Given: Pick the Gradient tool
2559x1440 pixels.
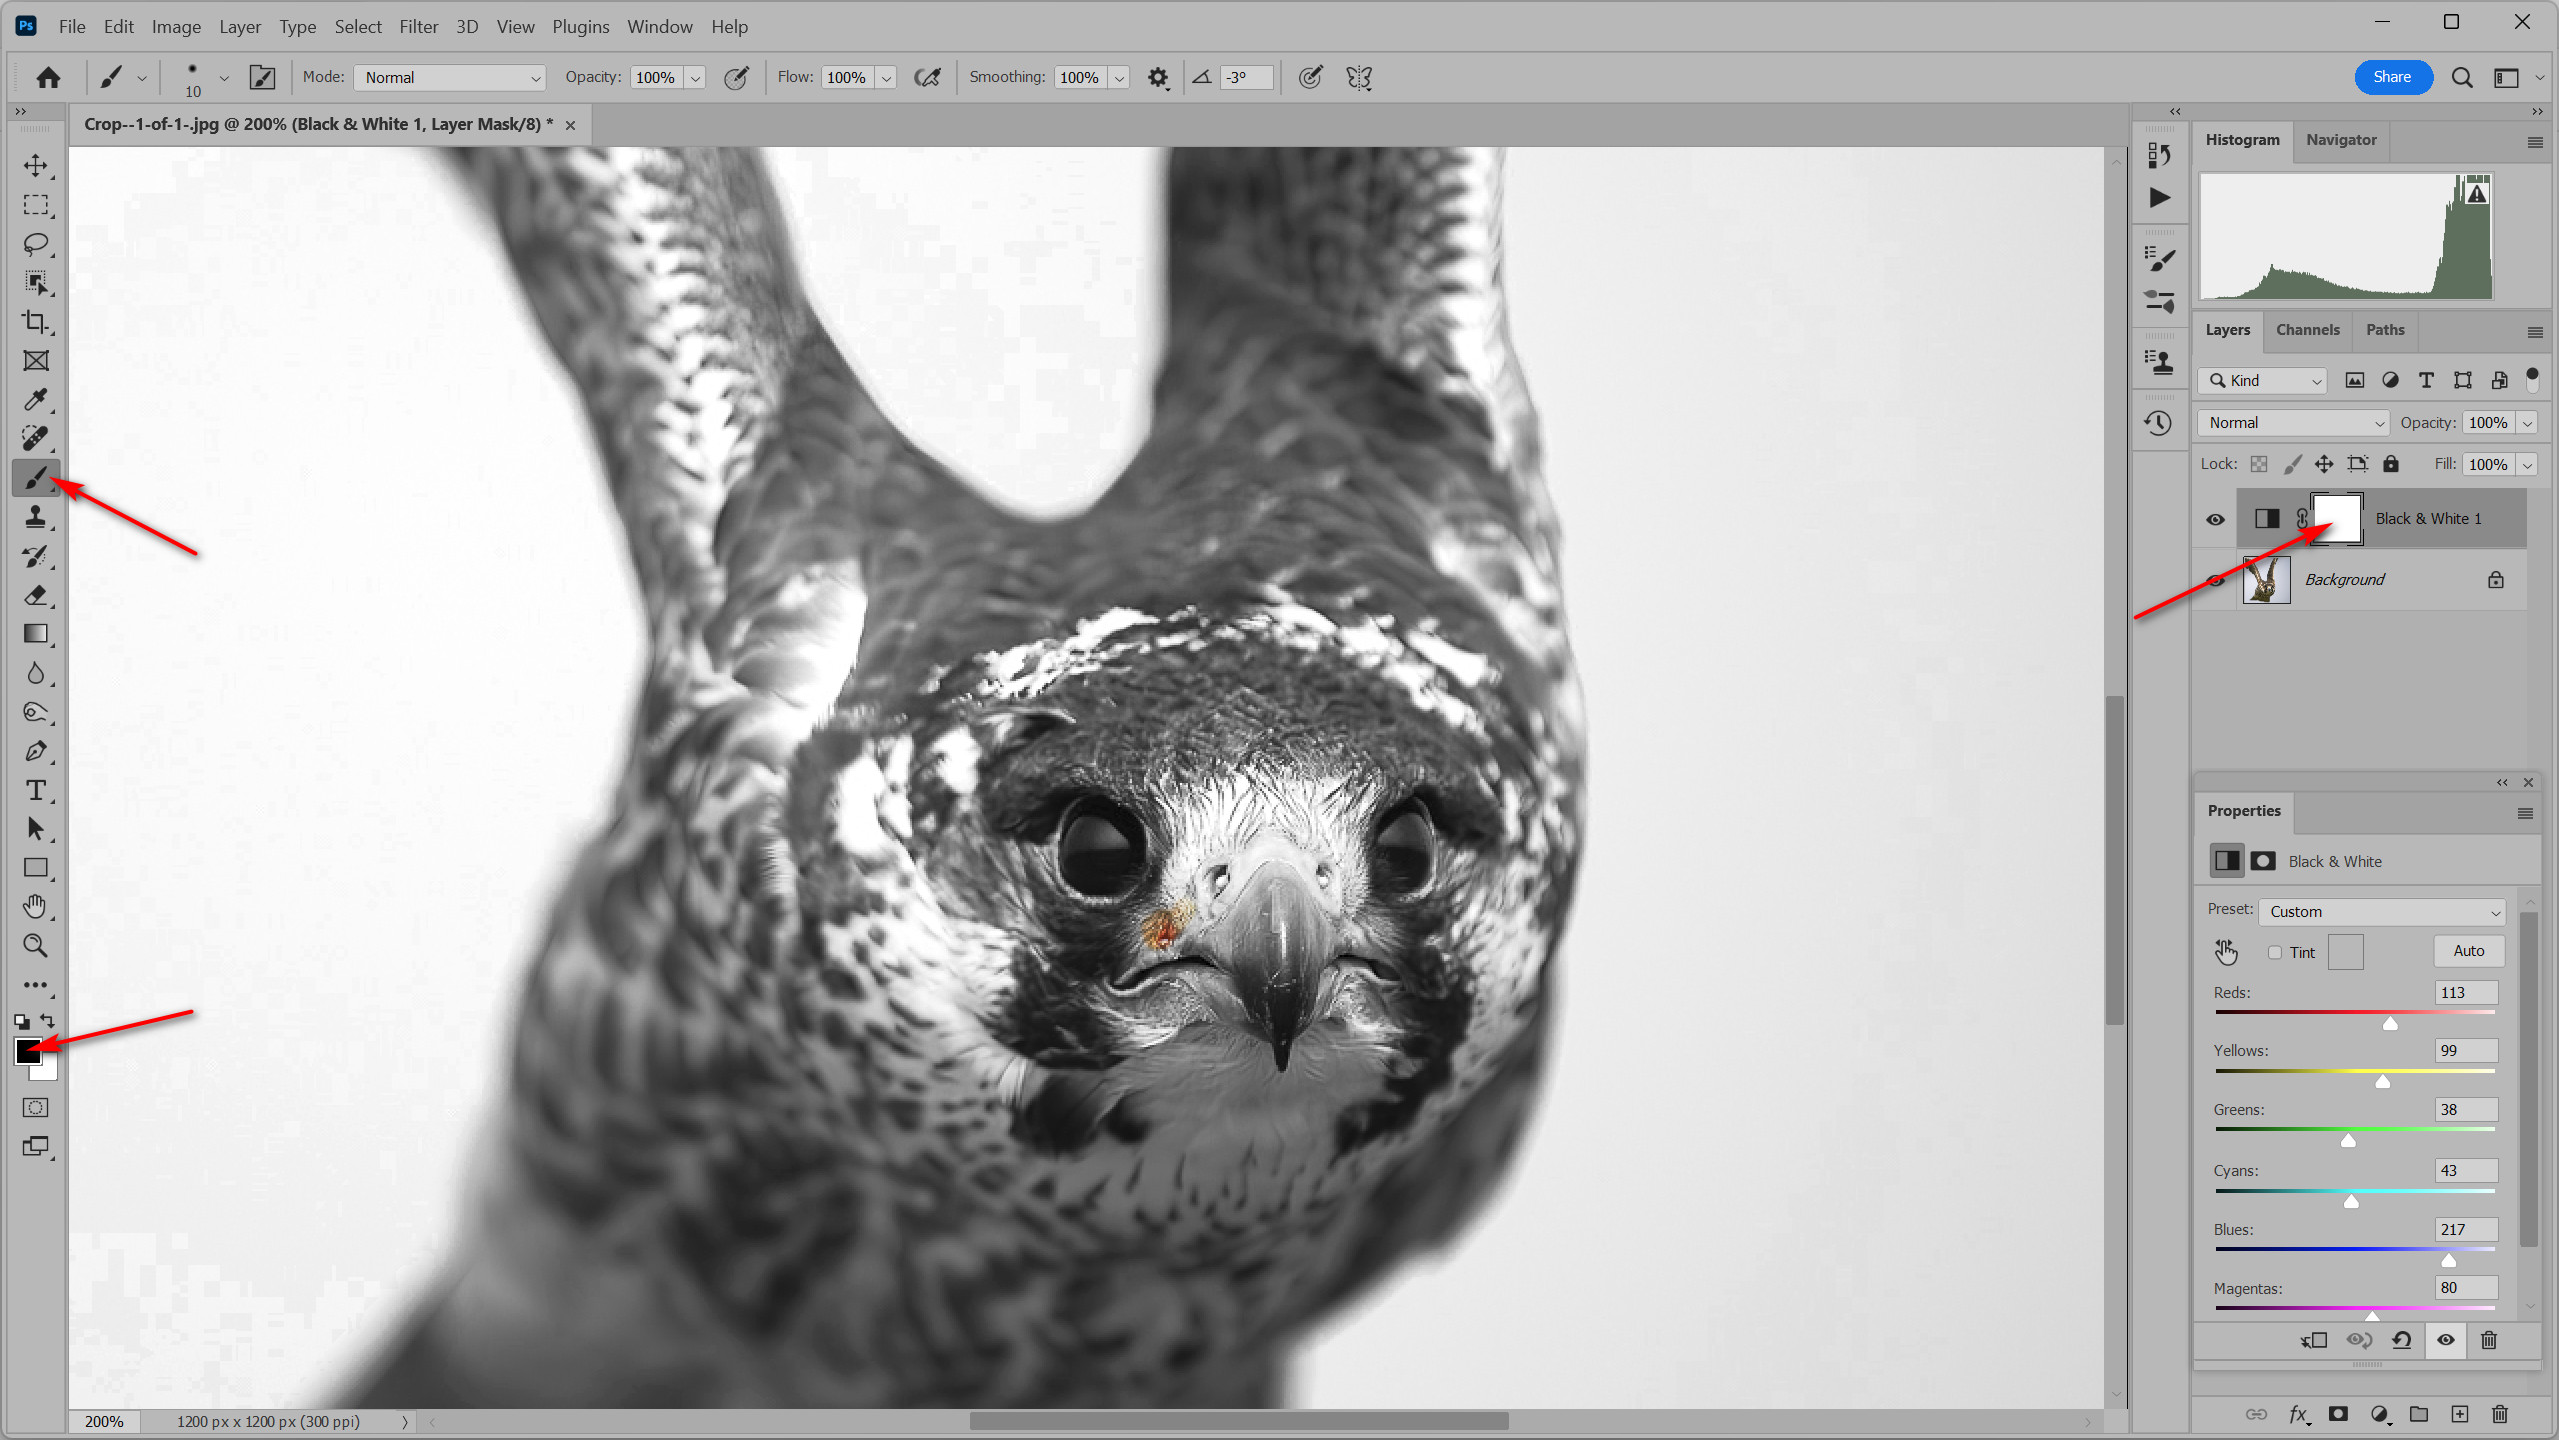Looking at the screenshot, I should [36, 634].
